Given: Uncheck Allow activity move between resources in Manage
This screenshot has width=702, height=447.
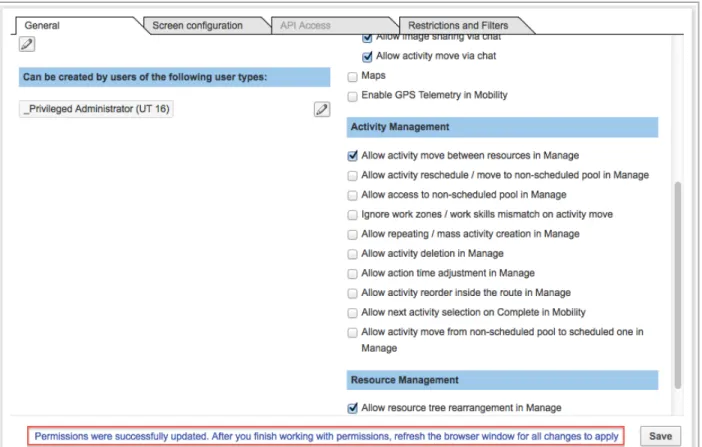Looking at the screenshot, I should pos(352,156).
